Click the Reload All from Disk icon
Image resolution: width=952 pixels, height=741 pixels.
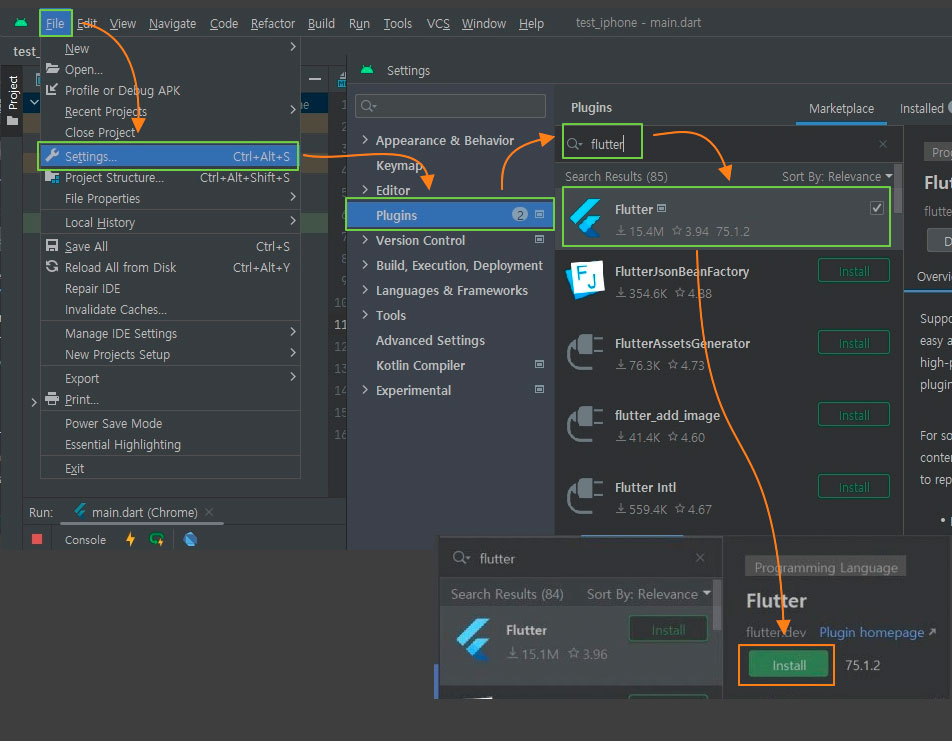52,267
